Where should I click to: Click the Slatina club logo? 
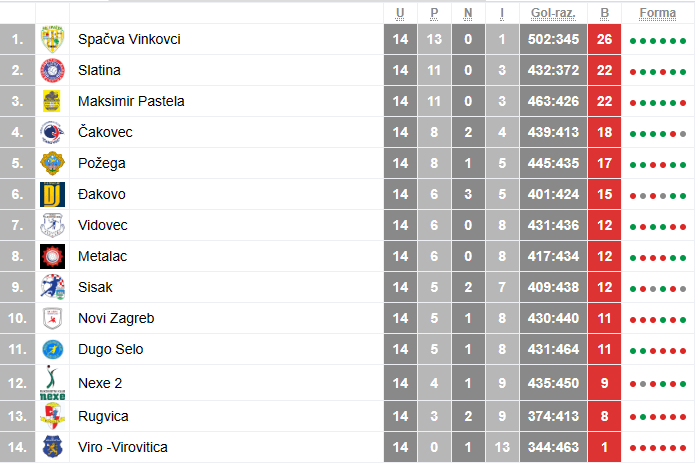click(x=51, y=70)
